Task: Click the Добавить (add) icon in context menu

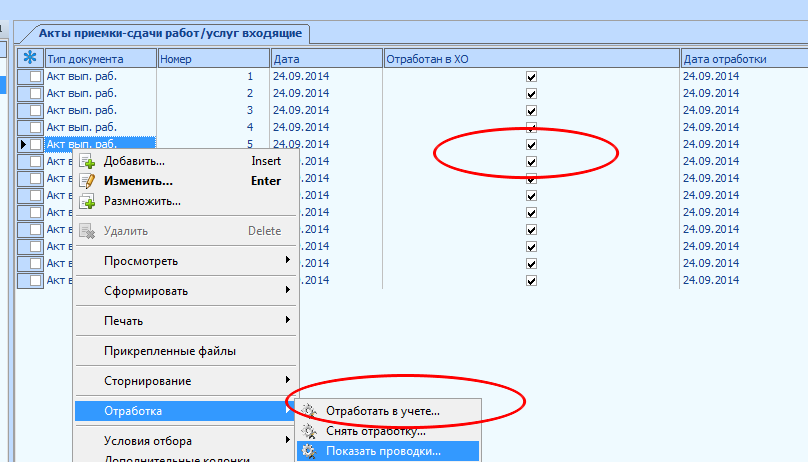Action: [87, 162]
